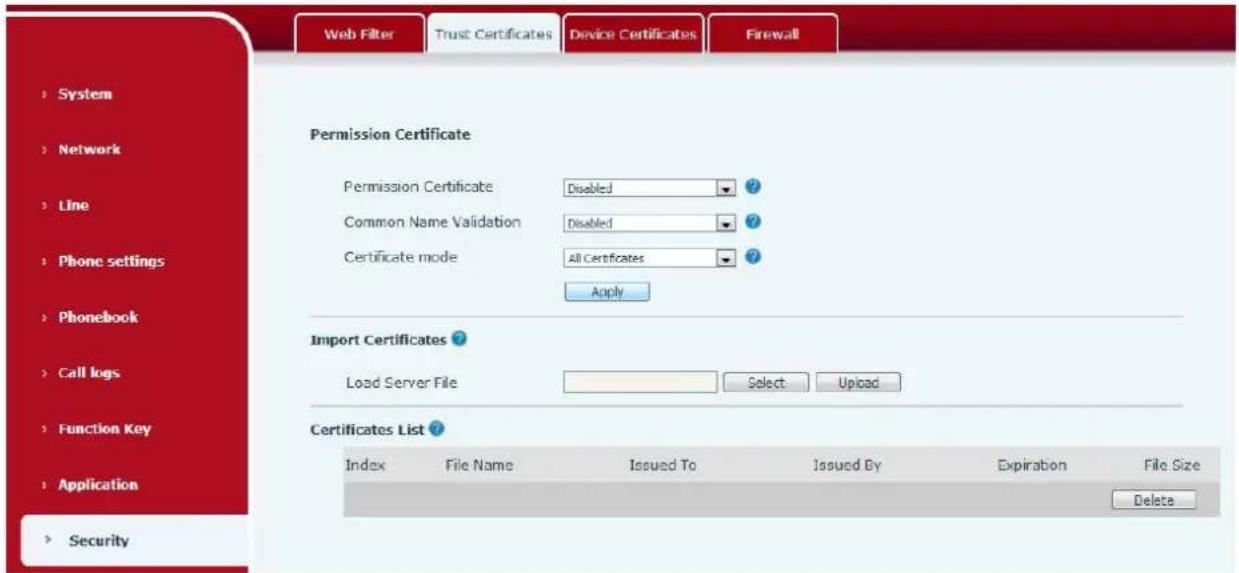Open the Permission Certificate dropdown
Image resolution: width=1239 pixels, height=573 pixels.
pos(650,188)
